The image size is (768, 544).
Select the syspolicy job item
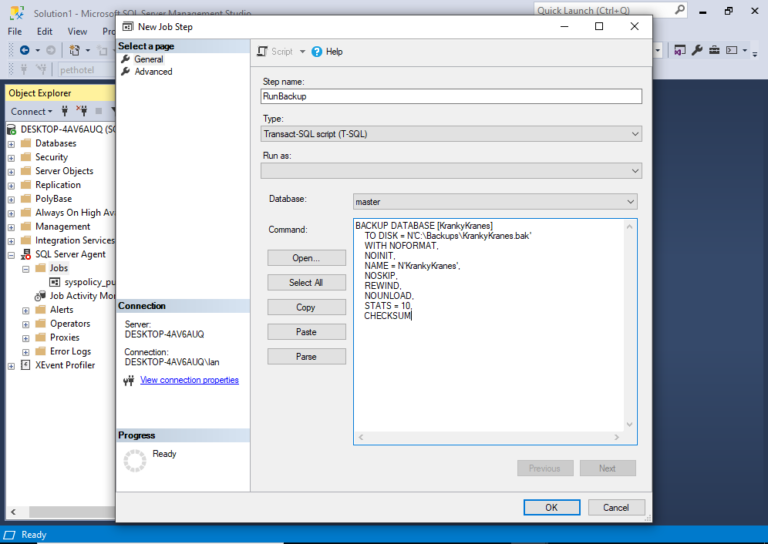89,282
